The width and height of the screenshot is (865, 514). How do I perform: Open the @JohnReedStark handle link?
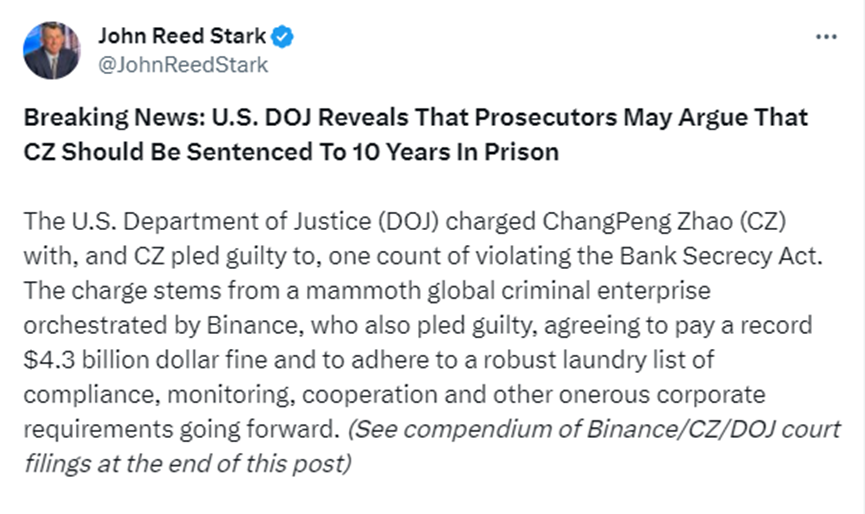(183, 64)
